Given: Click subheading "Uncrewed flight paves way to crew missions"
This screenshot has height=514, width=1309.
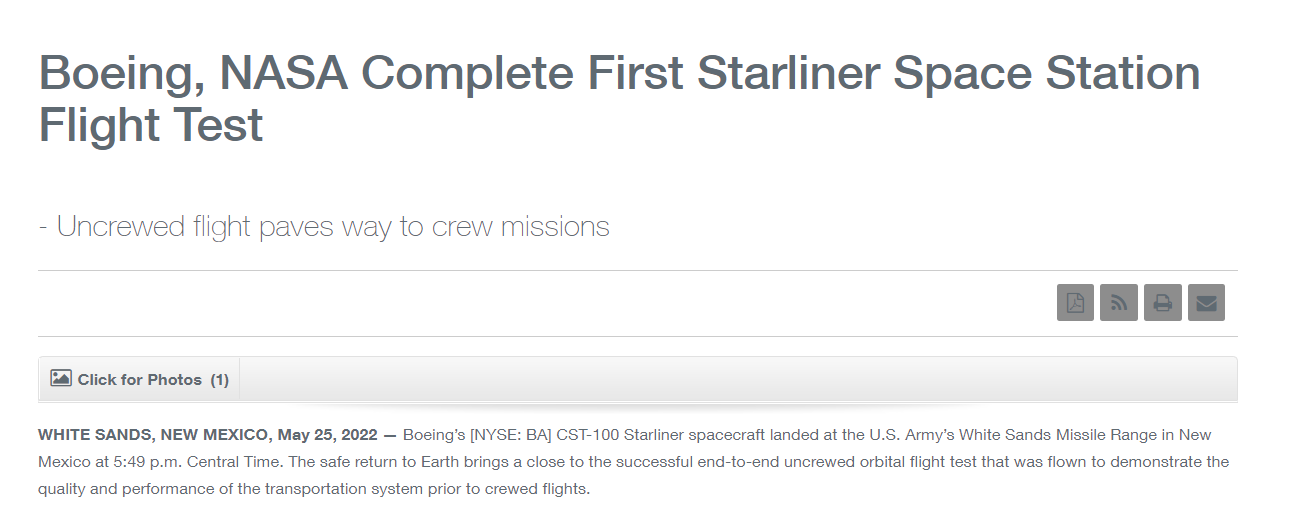Looking at the screenshot, I should click(324, 226).
